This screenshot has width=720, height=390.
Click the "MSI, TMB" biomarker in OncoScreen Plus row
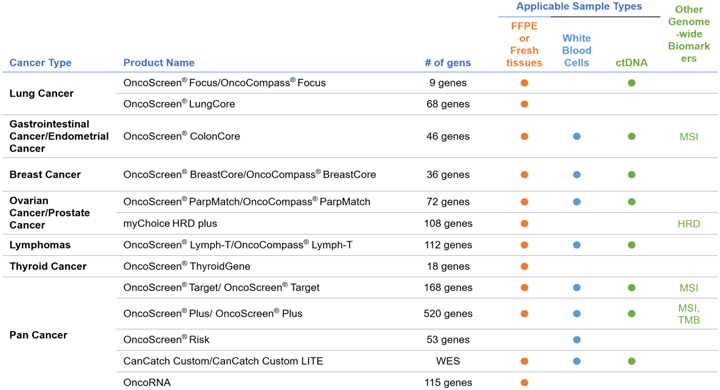pos(689,314)
